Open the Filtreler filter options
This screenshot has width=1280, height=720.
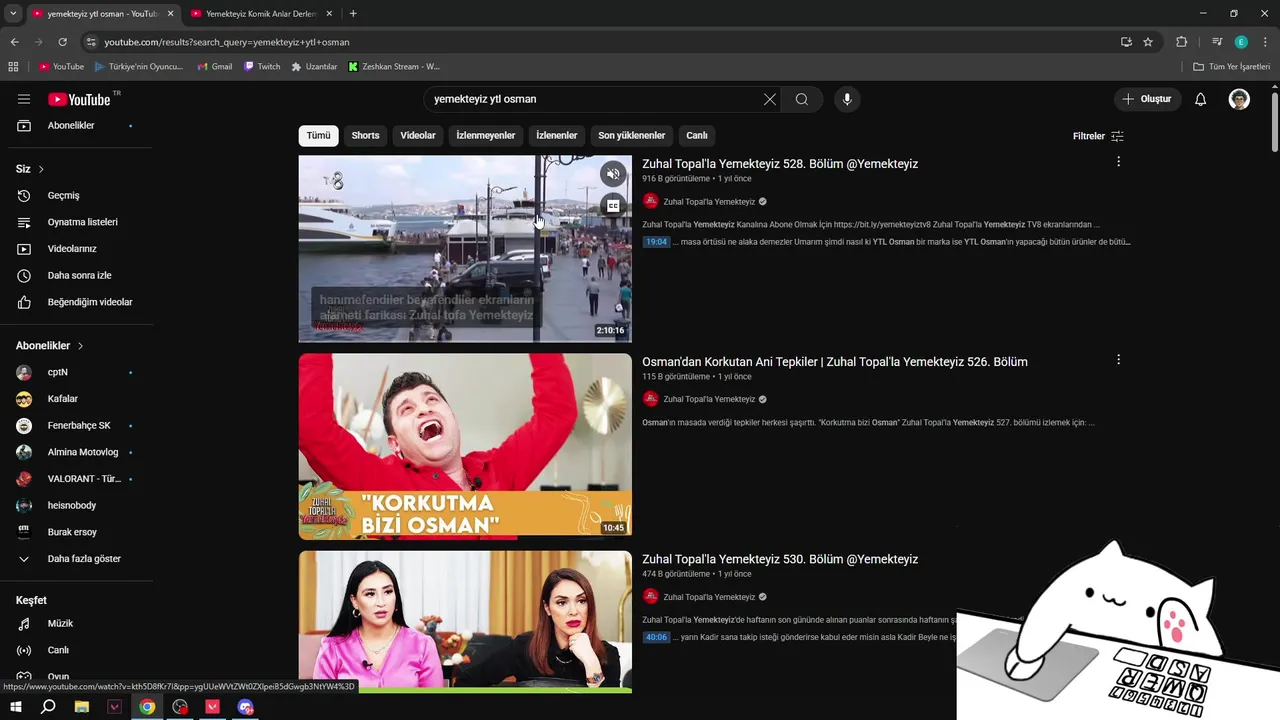(1098, 136)
